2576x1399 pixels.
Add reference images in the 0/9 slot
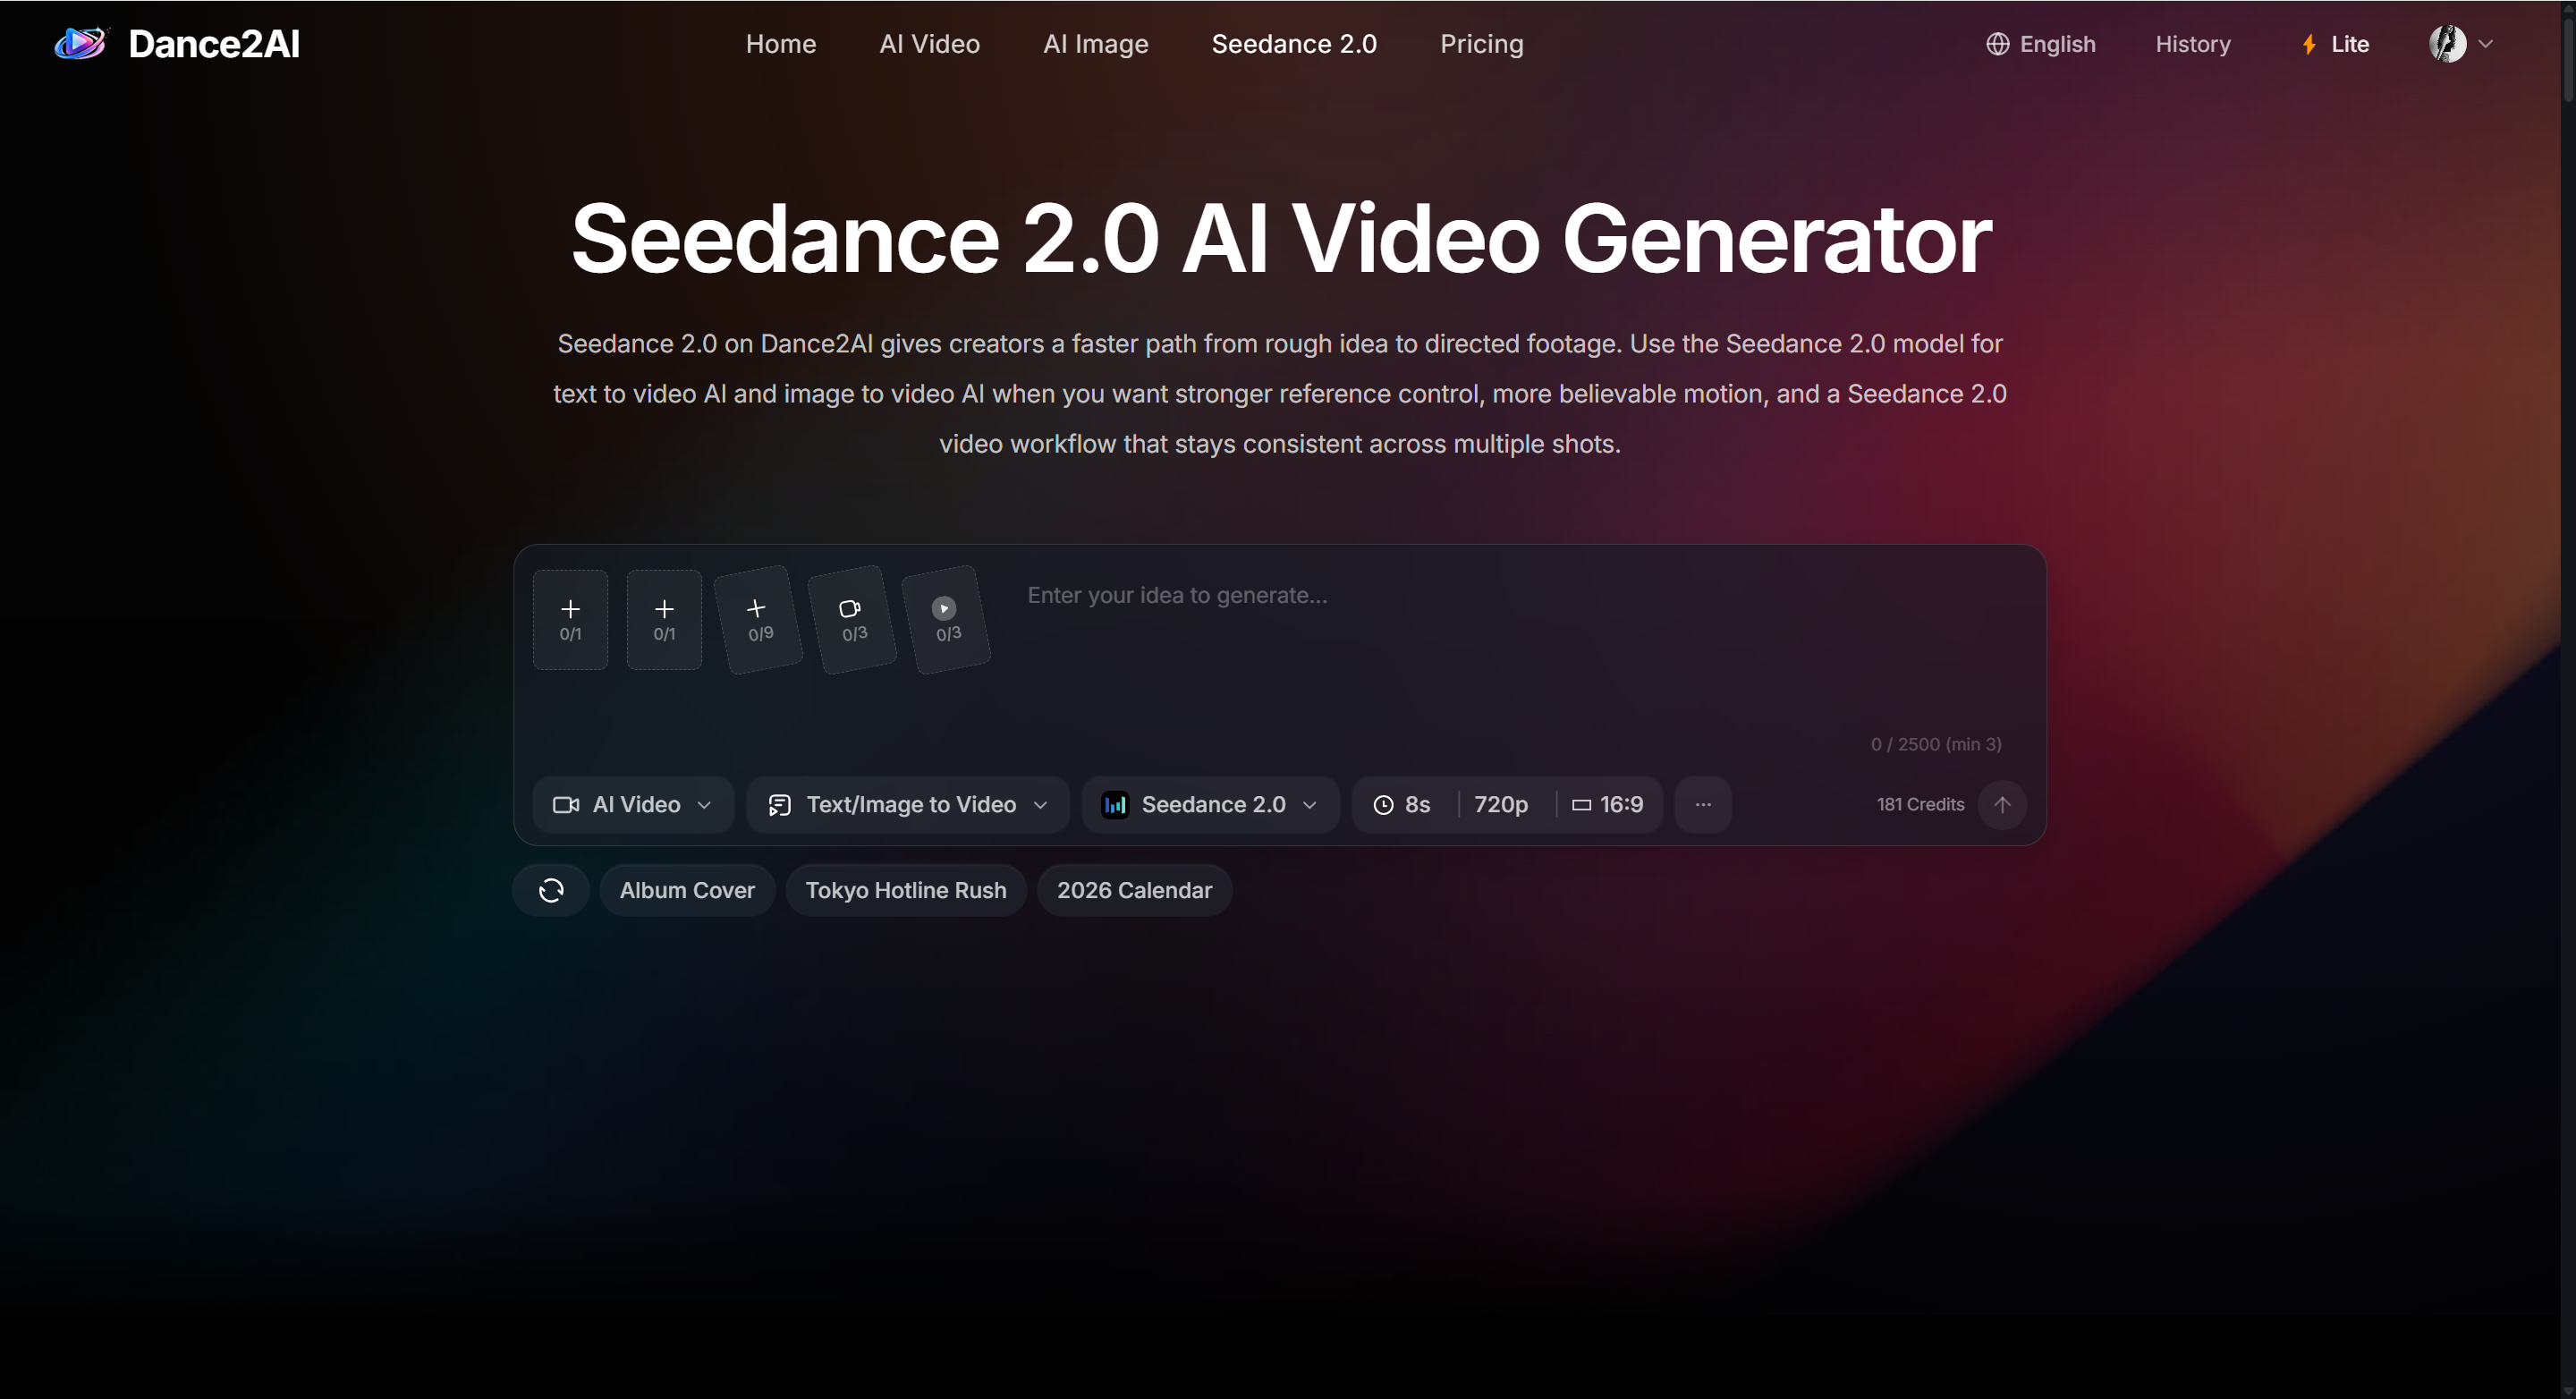click(x=760, y=620)
